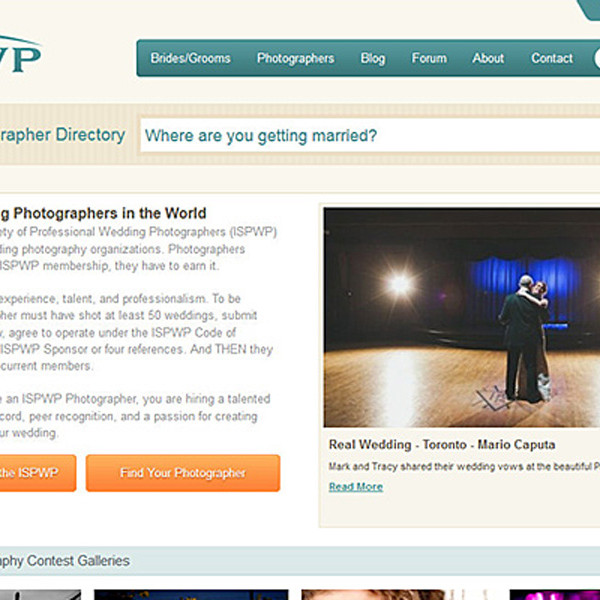Image resolution: width=600 pixels, height=600 pixels.
Task: Click the 'Where are you getting married?' search field
Action: [x=370, y=135]
